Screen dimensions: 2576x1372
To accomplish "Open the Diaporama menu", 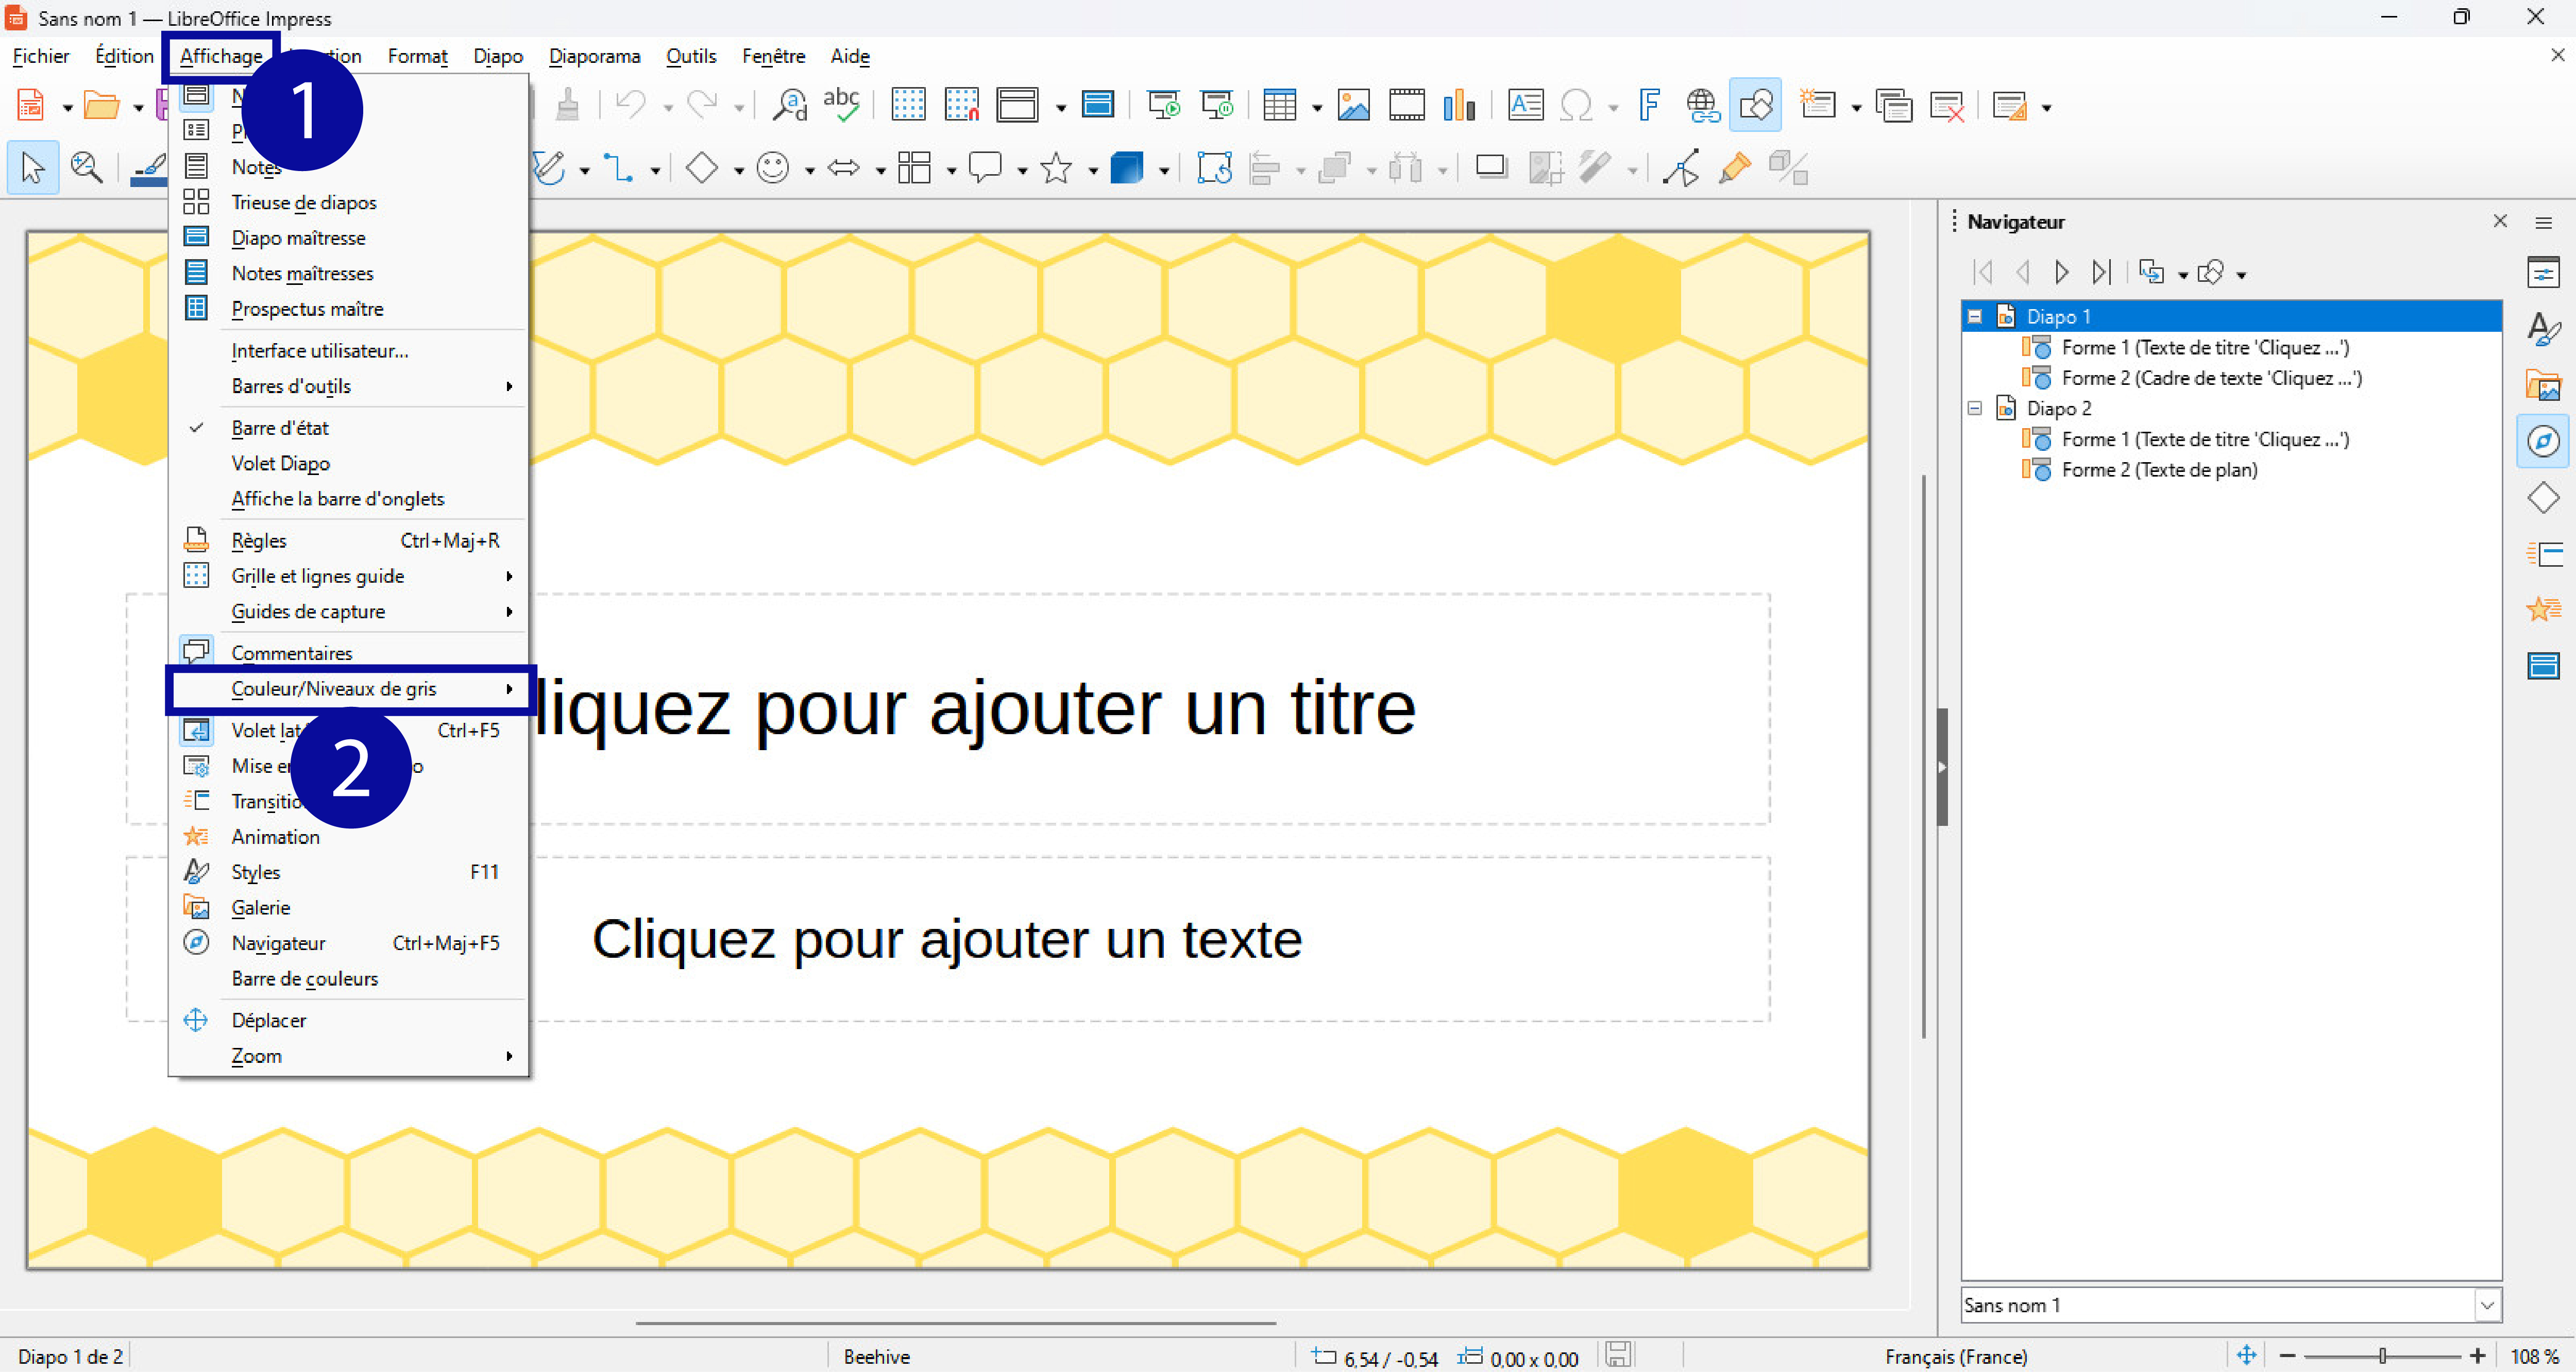I will 594,56.
